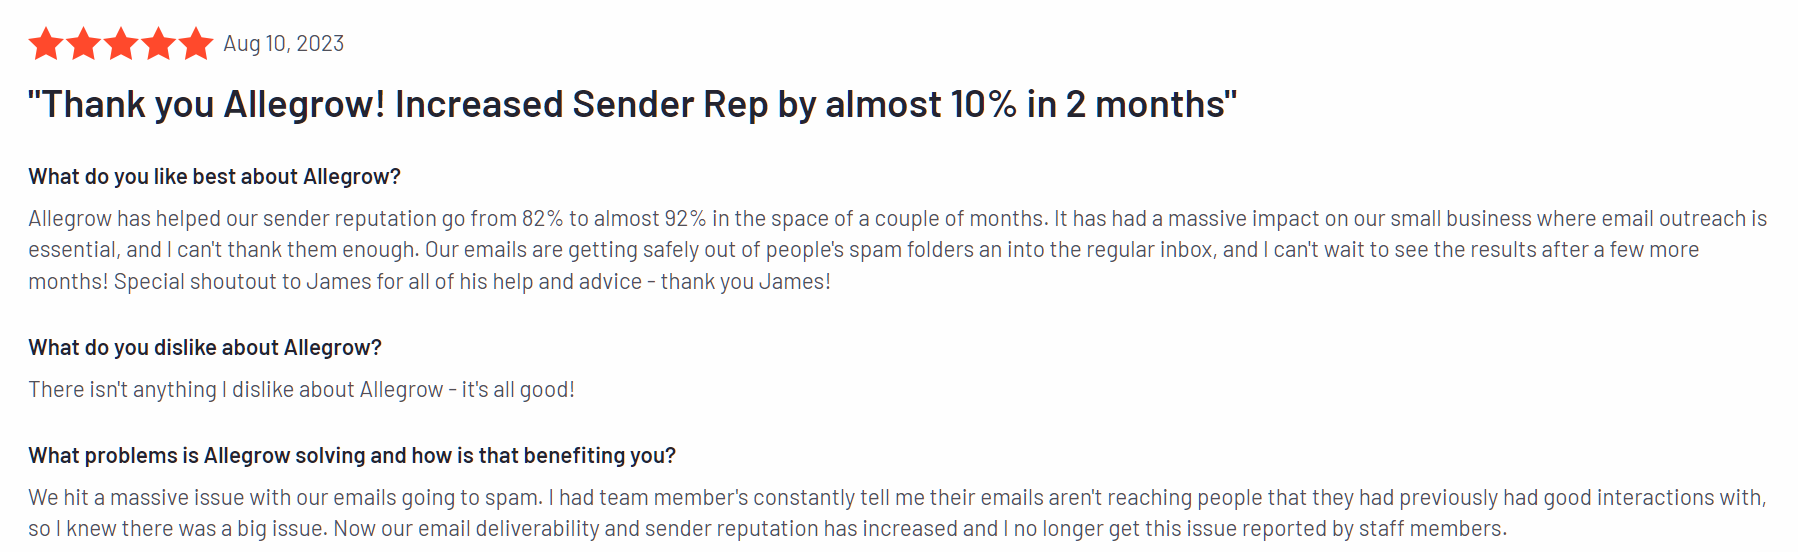The image size is (1798, 552).
Task: Click the paragraph line starting "Allegrow has helped"
Action: coord(897,219)
